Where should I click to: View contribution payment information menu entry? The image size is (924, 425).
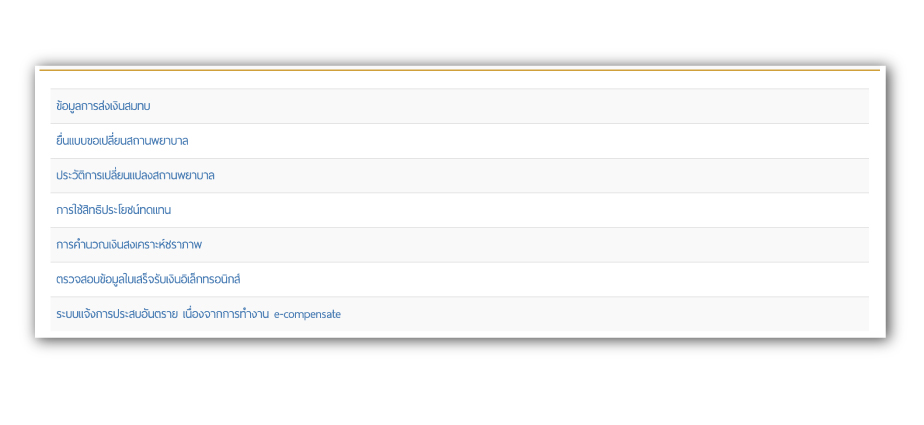coord(103,106)
